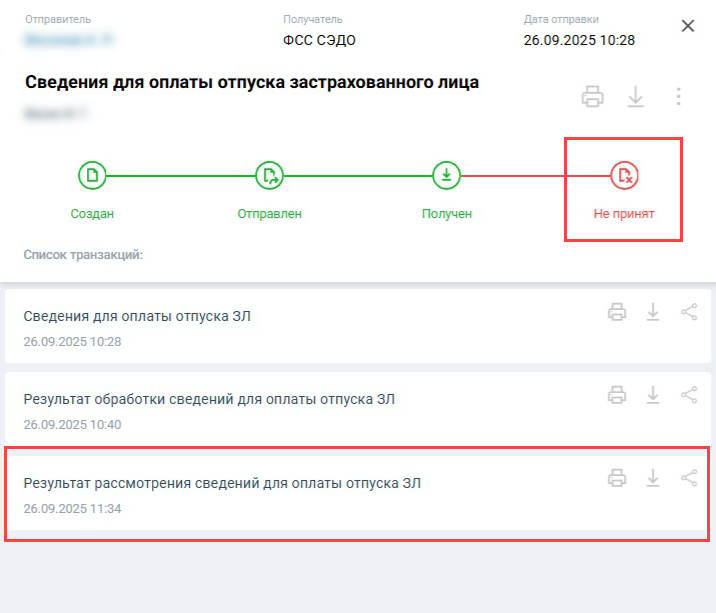The width and height of the screenshot is (716, 613).
Task: Print the Результат обработки сведений transaction
Action: (x=617, y=395)
